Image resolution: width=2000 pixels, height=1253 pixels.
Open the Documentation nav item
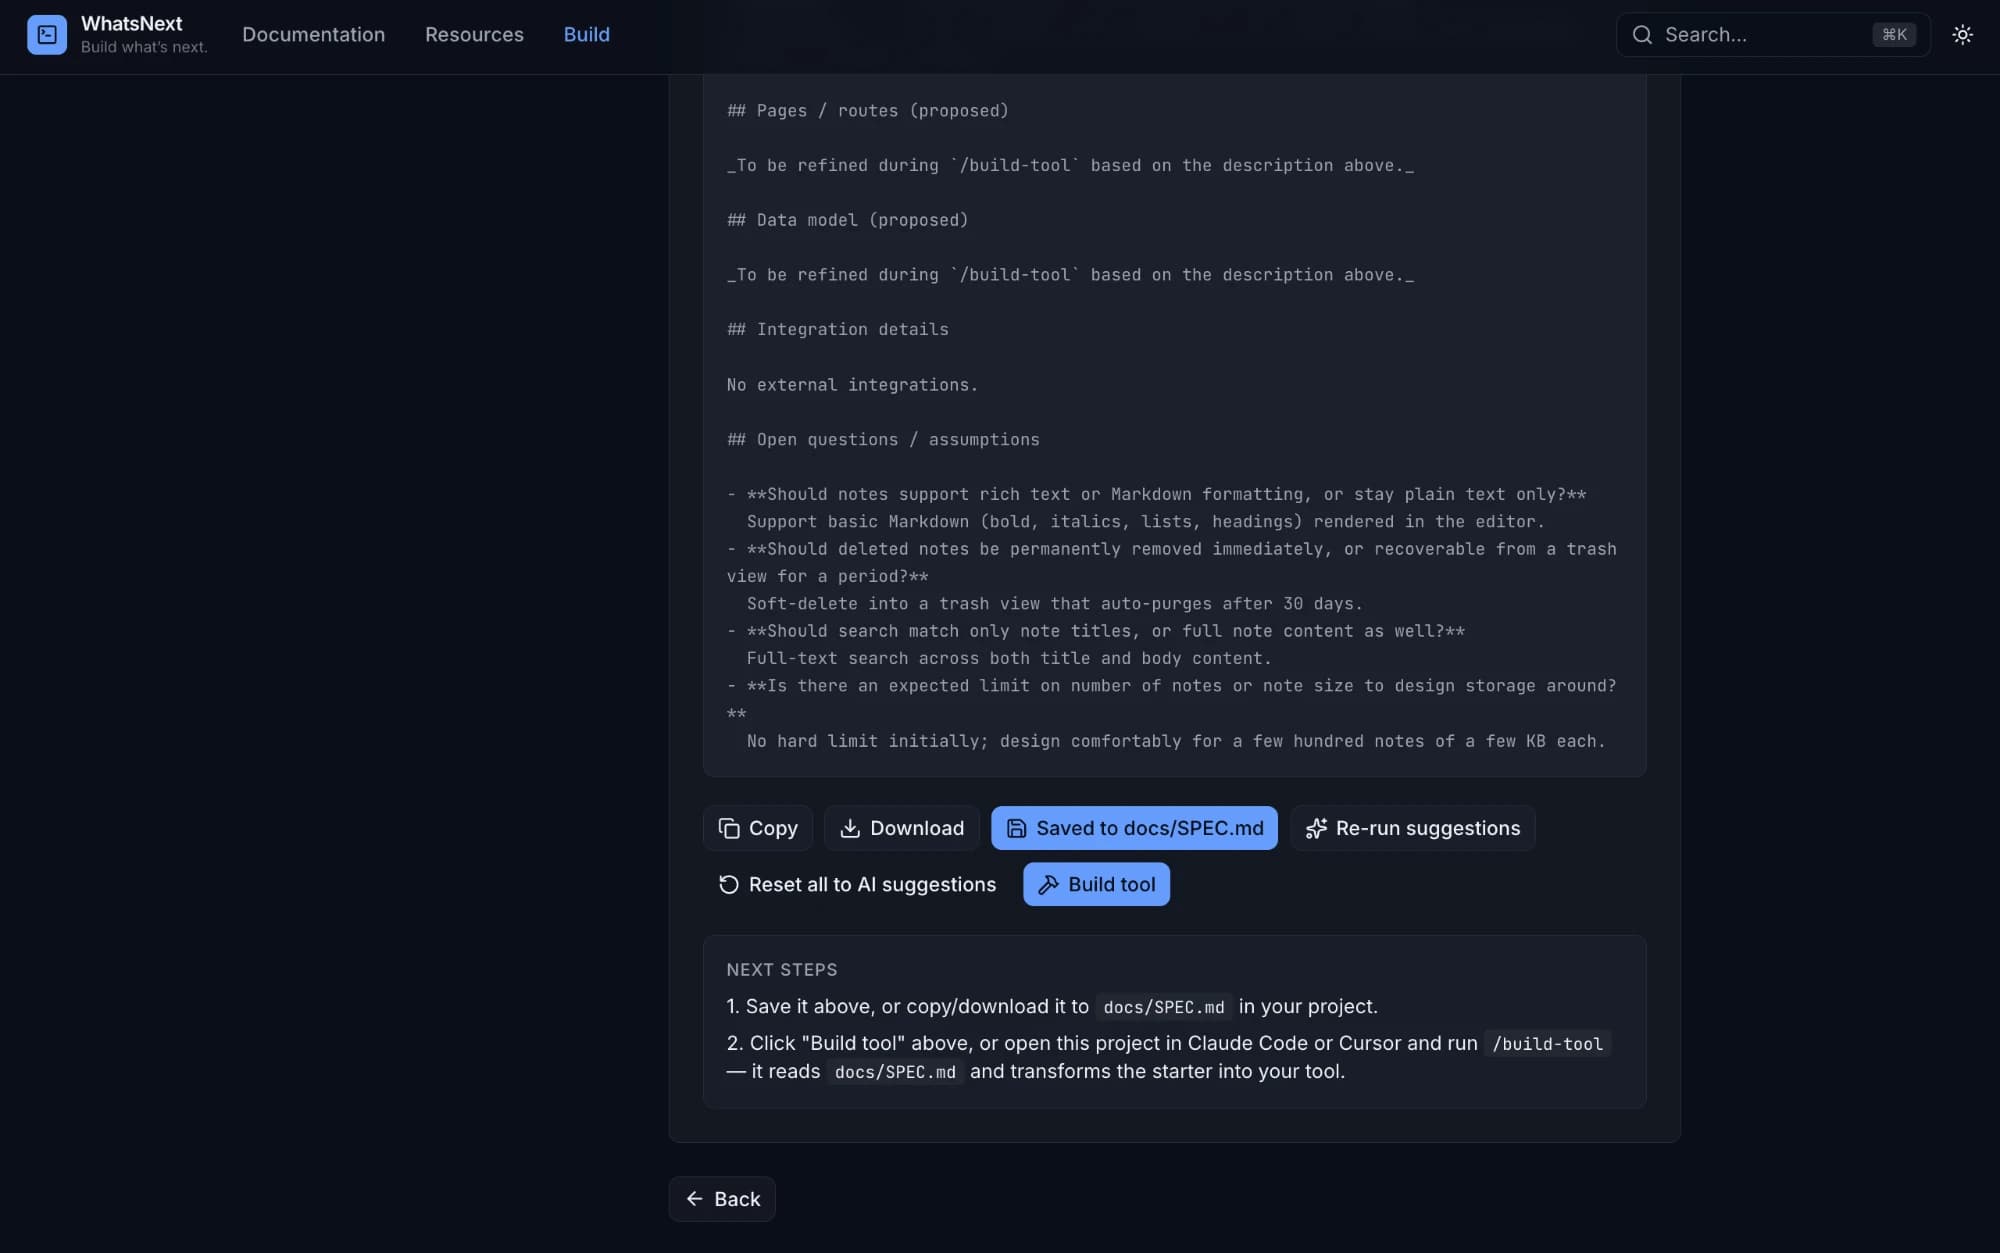[x=313, y=35]
